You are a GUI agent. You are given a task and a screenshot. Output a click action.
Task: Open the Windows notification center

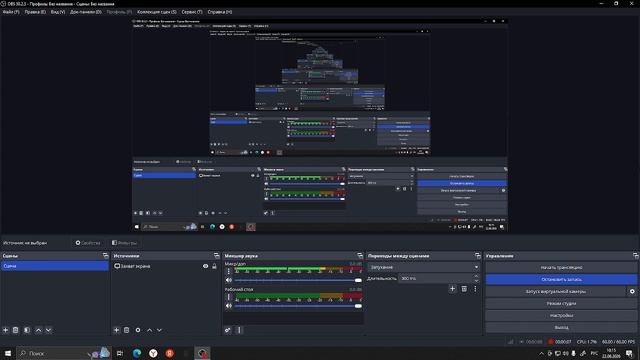click(629, 353)
